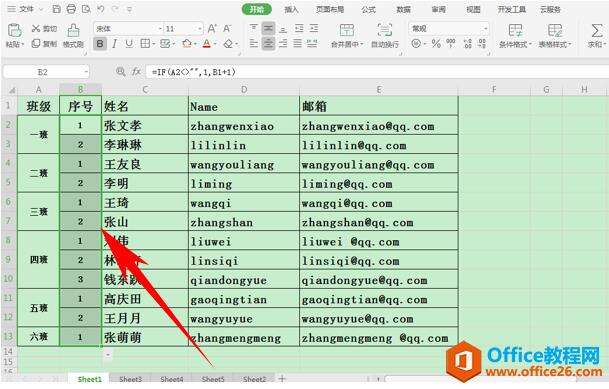Select the Format Painter brush icon

[x=73, y=30]
